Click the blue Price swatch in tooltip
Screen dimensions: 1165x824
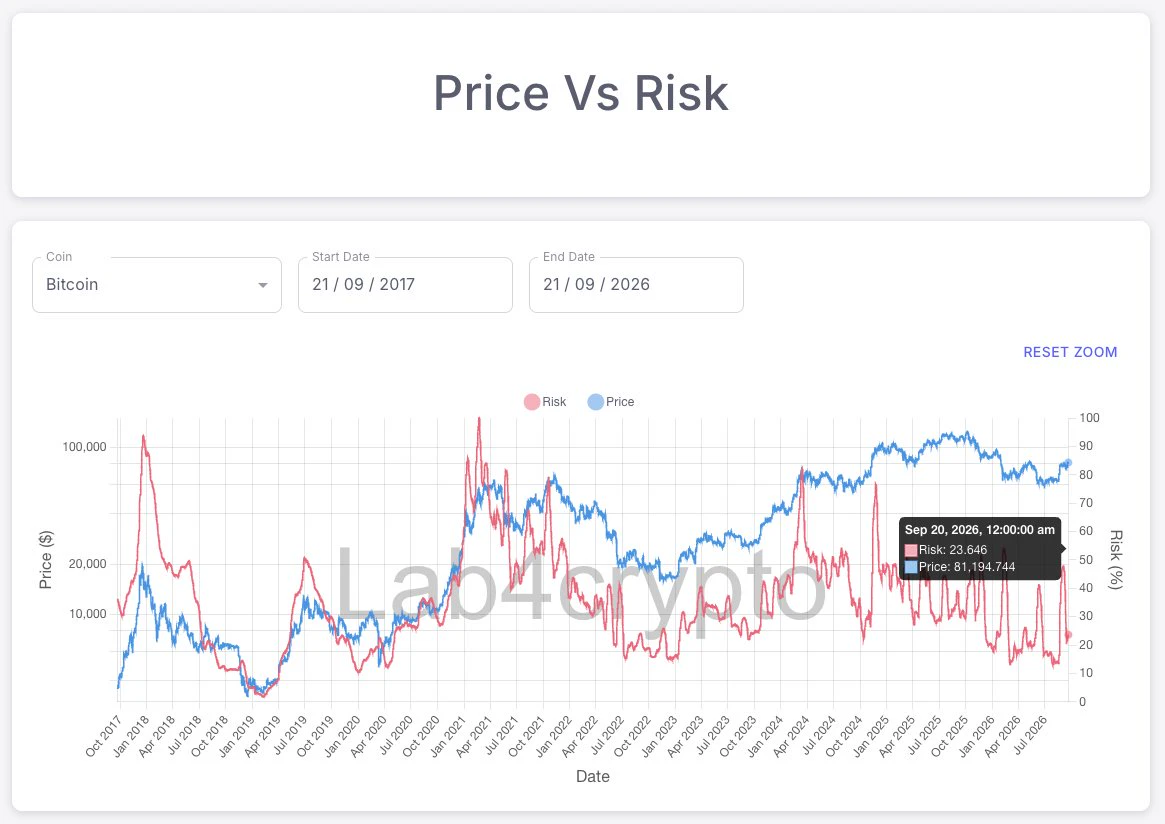(x=911, y=567)
